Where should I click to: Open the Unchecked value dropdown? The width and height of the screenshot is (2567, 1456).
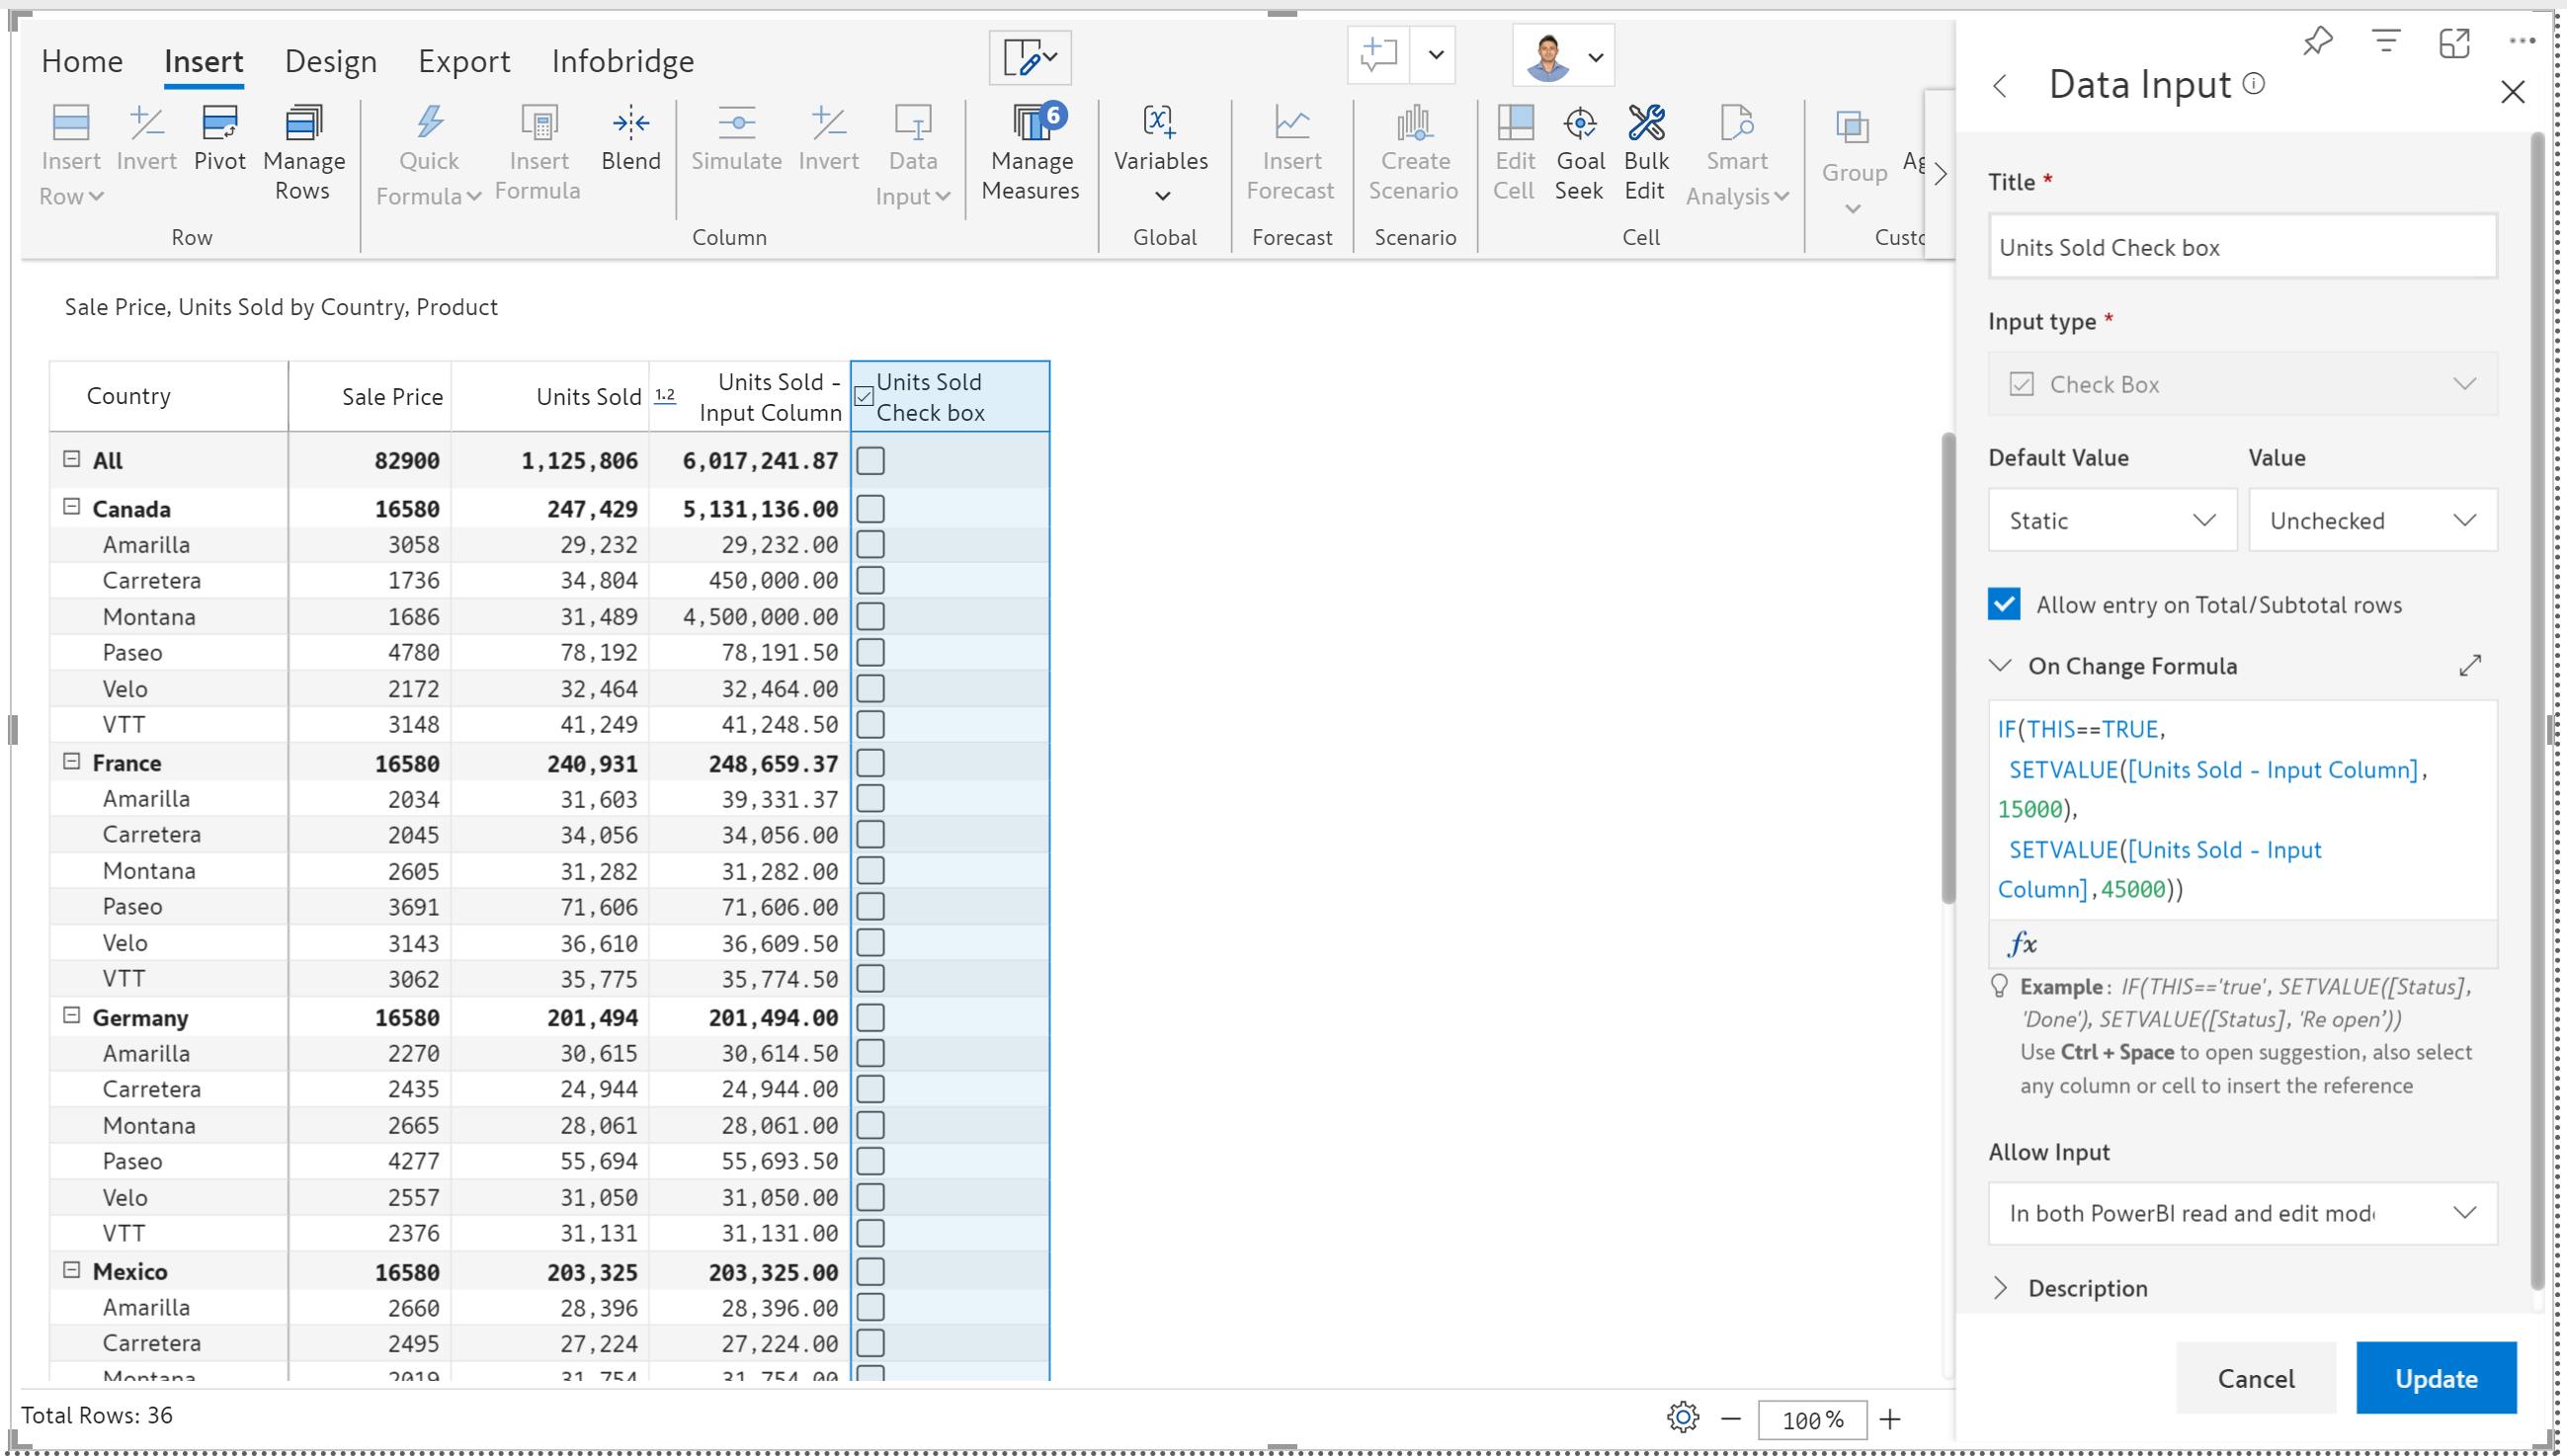[x=2372, y=521]
